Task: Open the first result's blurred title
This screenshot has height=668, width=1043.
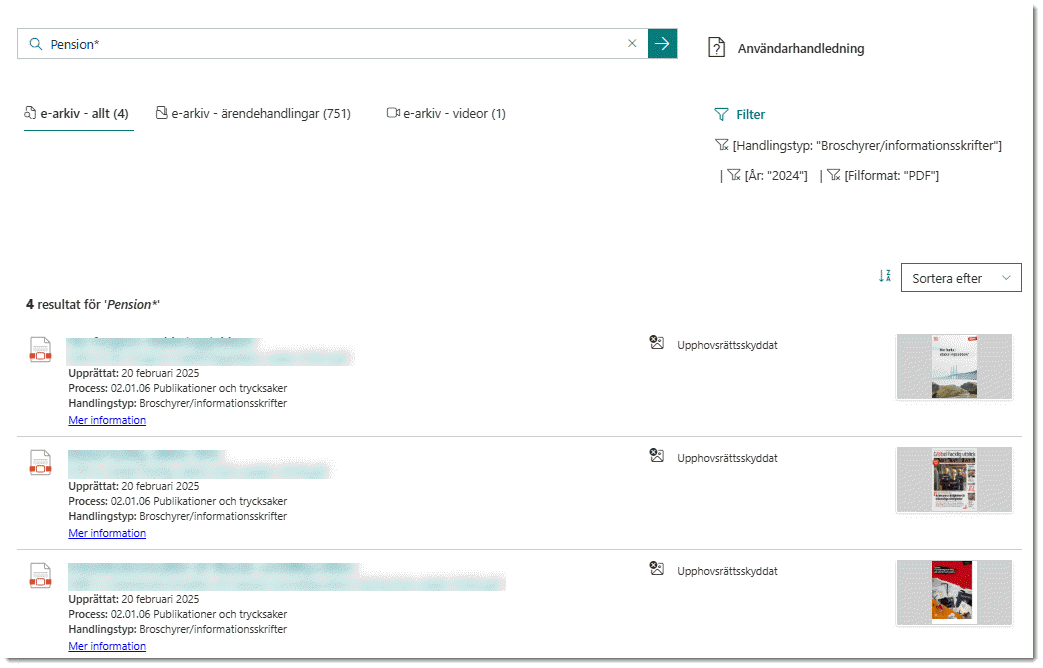Action: coord(210,351)
